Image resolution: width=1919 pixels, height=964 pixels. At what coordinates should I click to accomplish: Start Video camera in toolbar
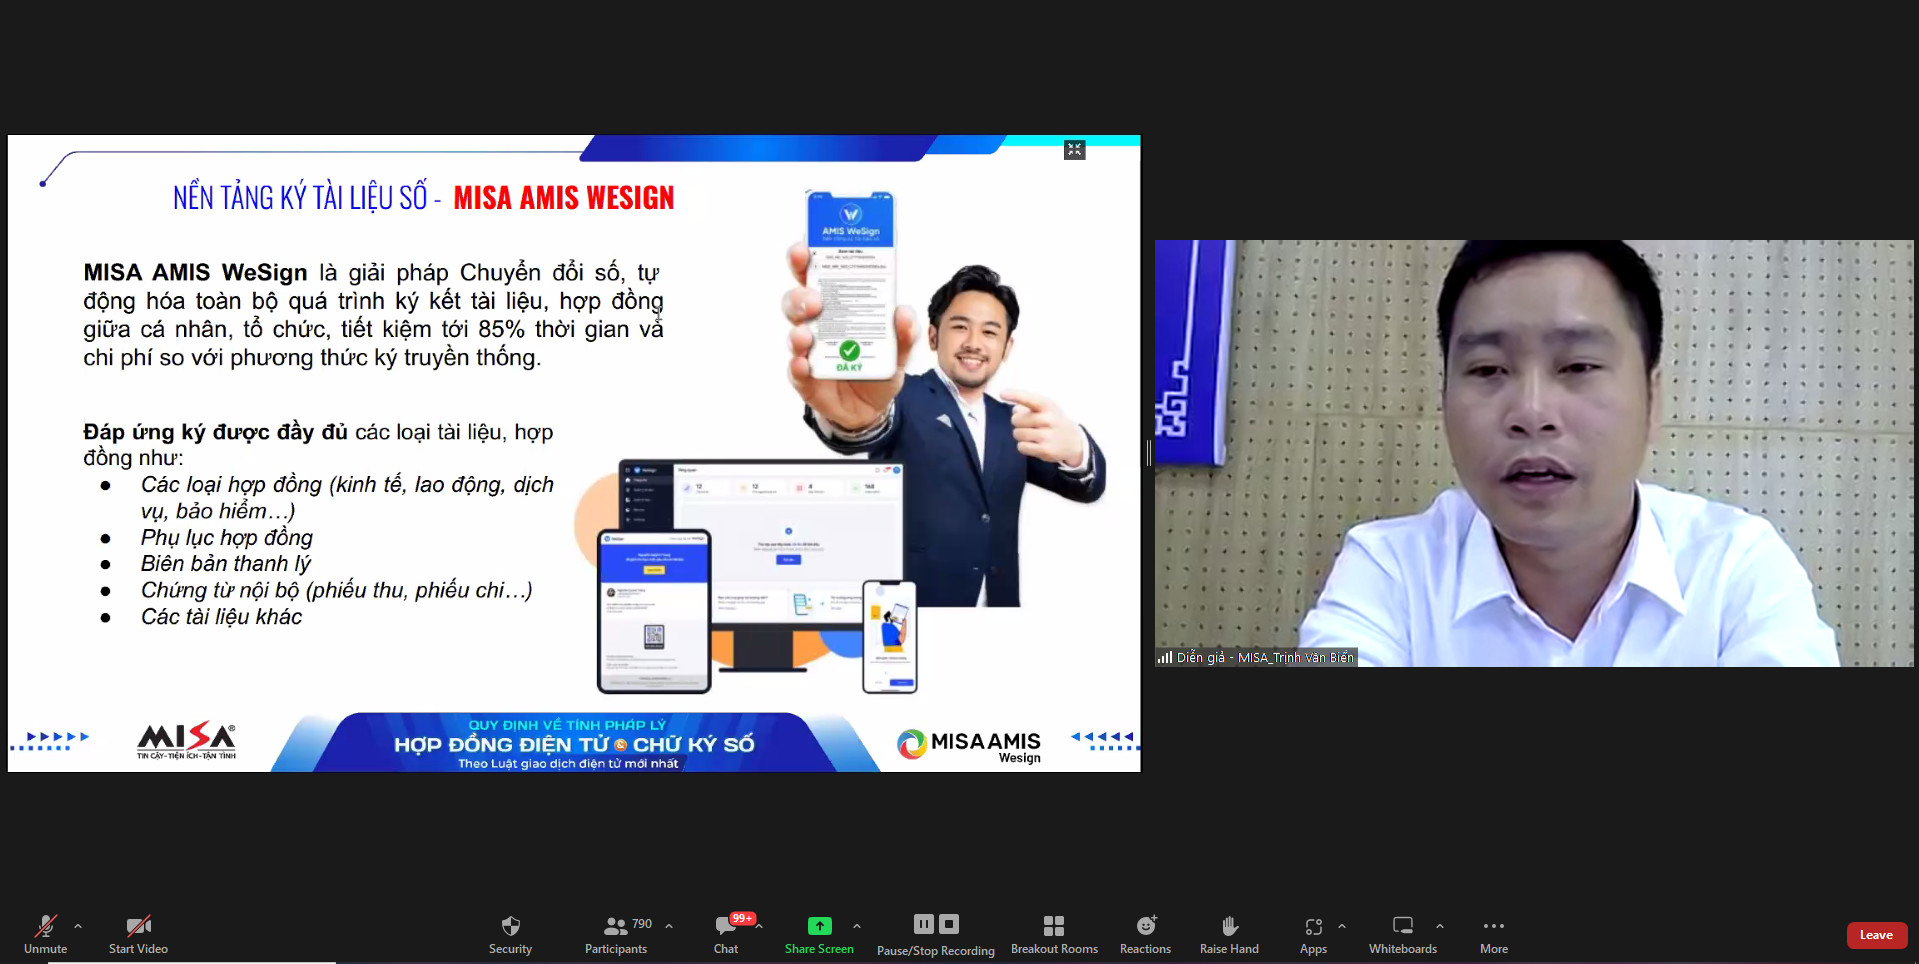click(x=138, y=926)
